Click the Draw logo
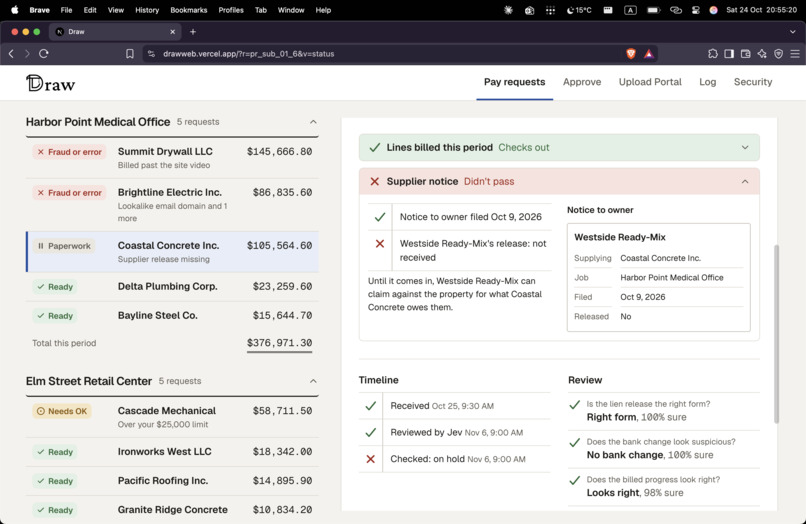 [x=50, y=83]
